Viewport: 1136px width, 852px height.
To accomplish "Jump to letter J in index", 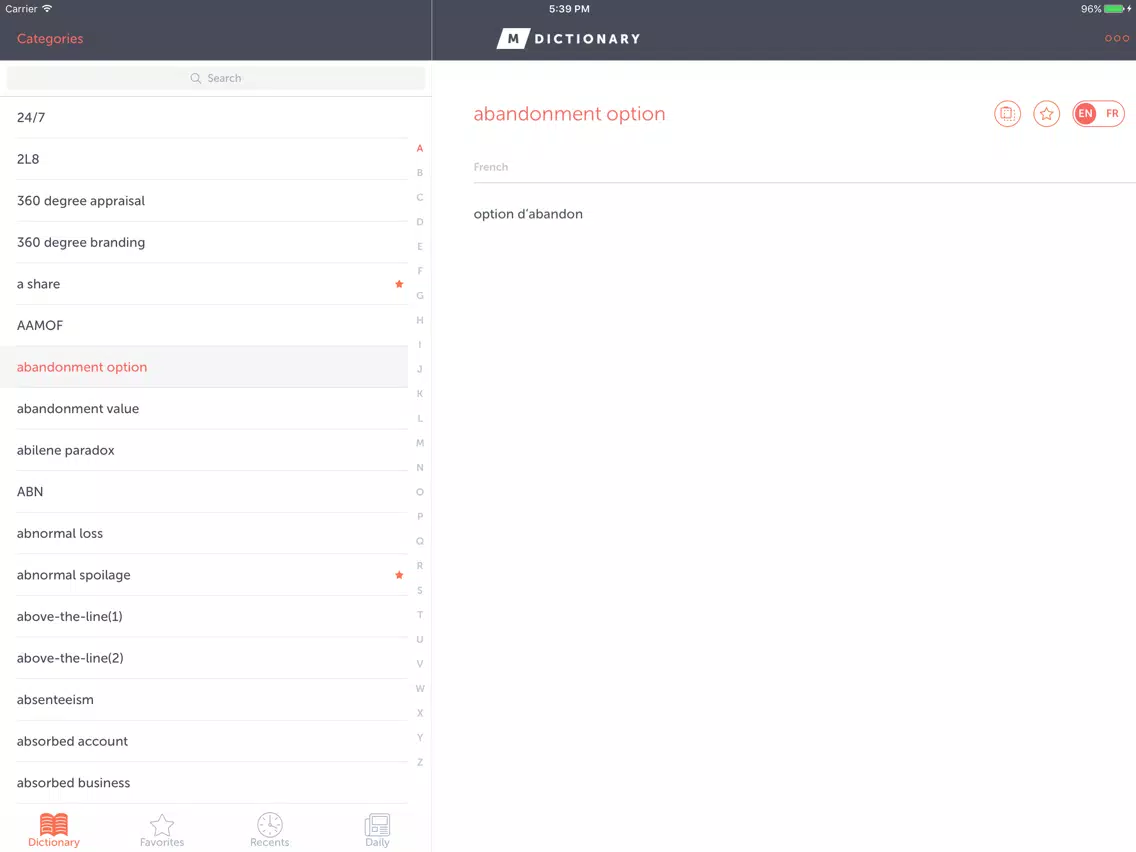I will pyautogui.click(x=419, y=369).
